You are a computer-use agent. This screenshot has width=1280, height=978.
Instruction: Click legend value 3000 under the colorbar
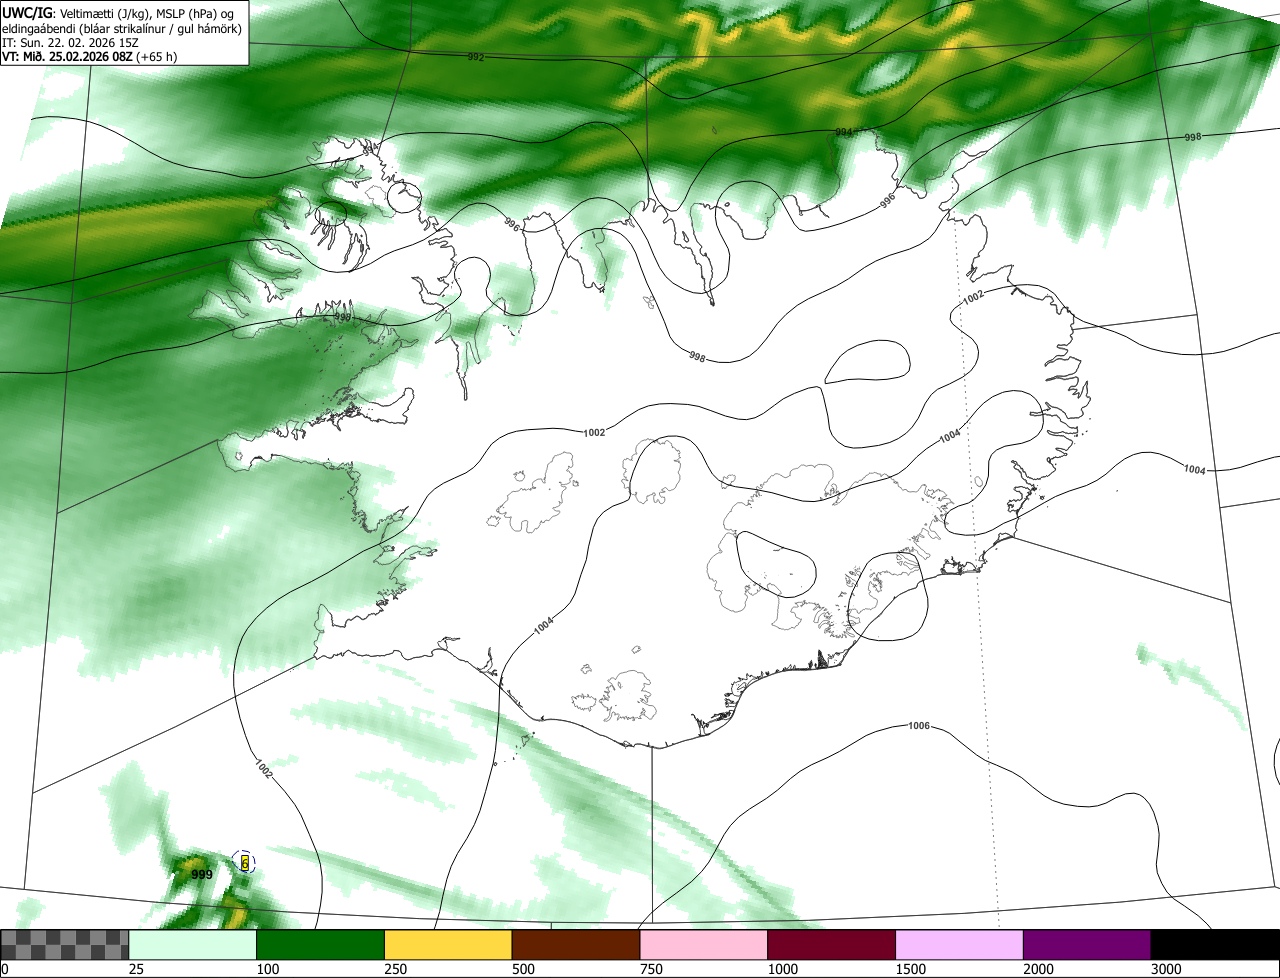pos(1166,969)
